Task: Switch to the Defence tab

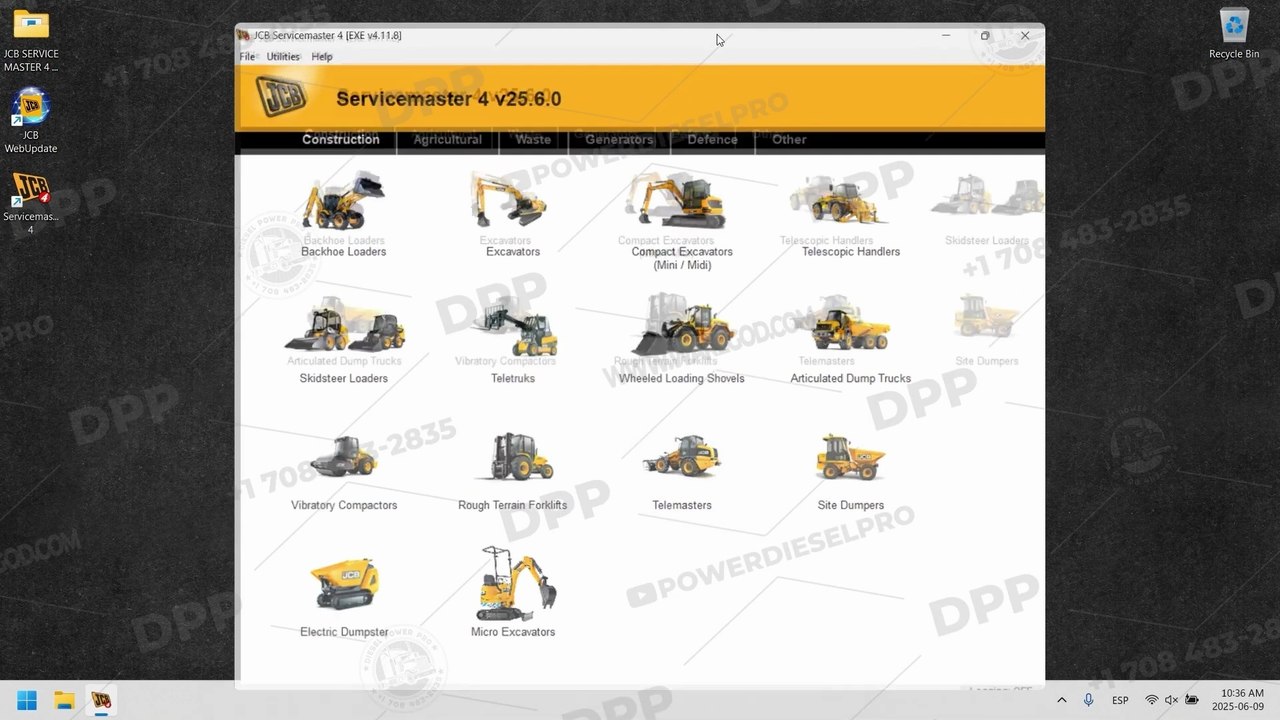Action: pos(713,140)
